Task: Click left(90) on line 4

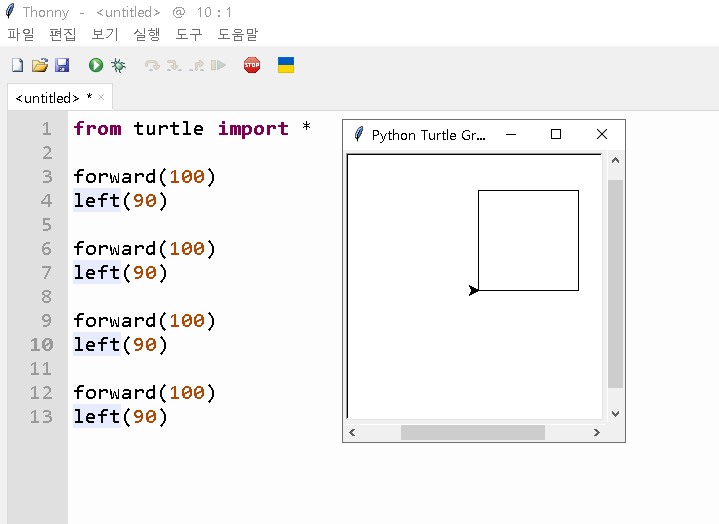Action: [x=120, y=200]
